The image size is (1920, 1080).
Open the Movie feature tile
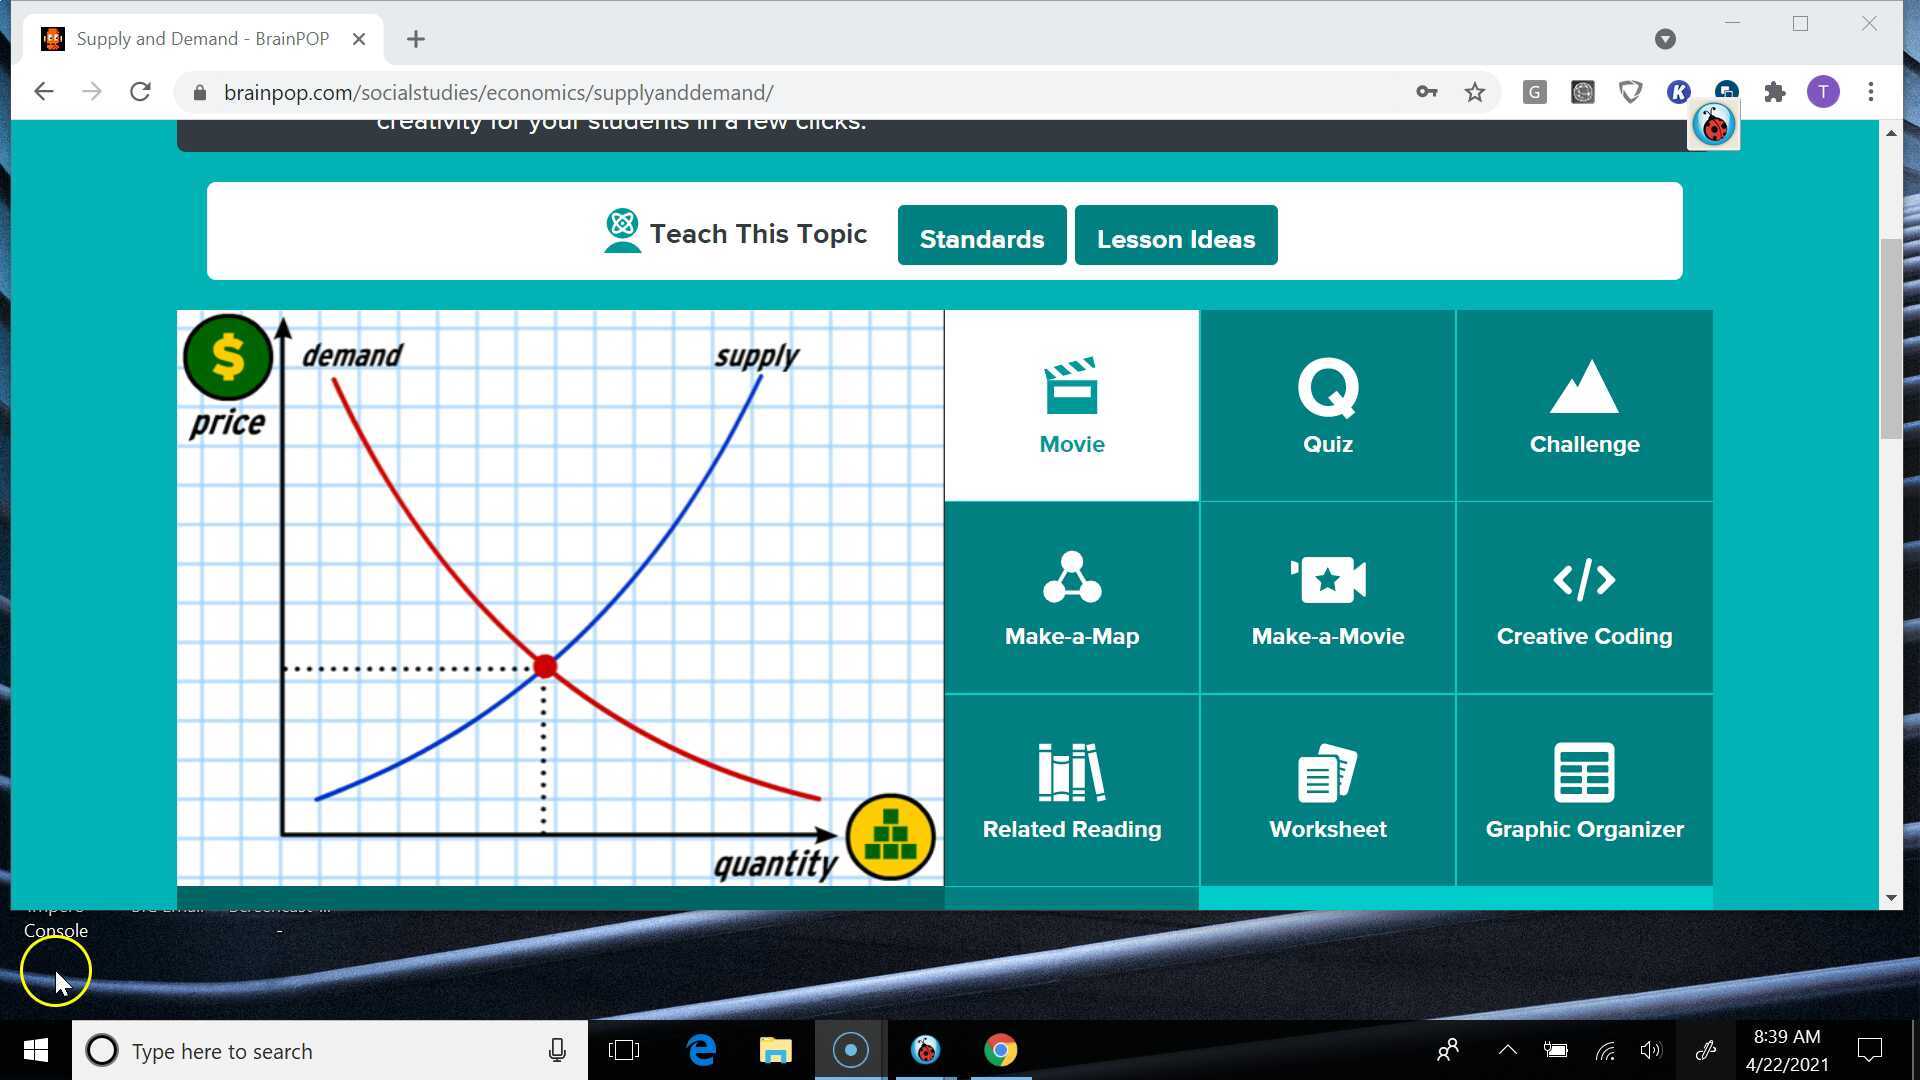(1071, 406)
